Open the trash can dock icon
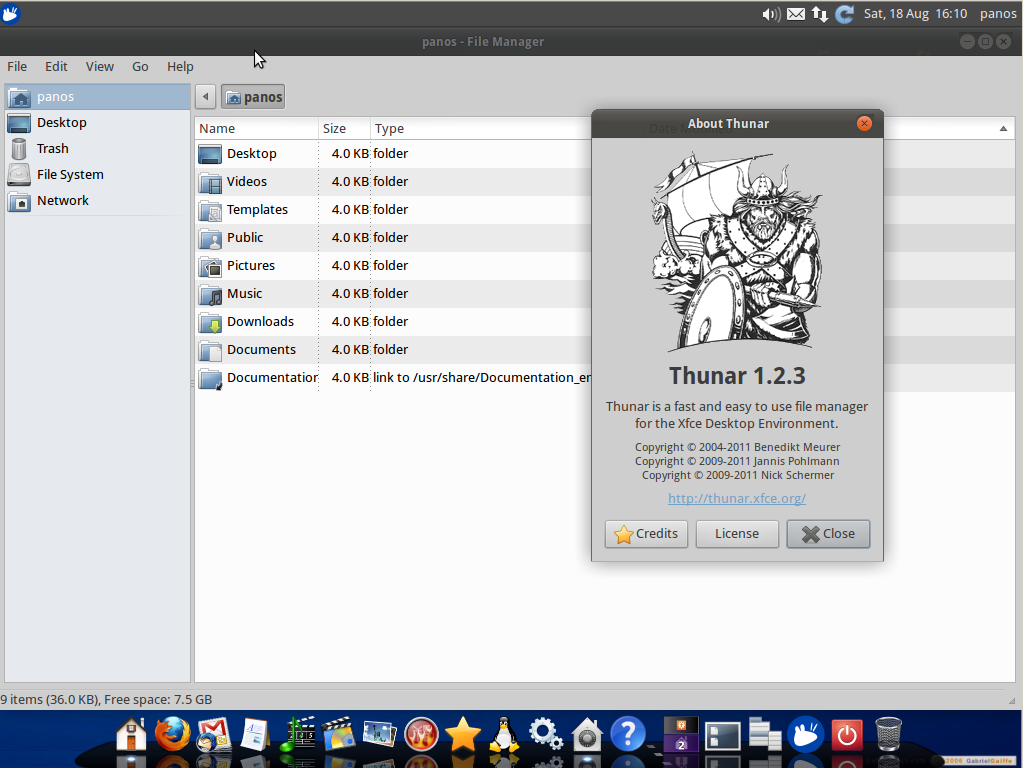 pyautogui.click(x=888, y=735)
